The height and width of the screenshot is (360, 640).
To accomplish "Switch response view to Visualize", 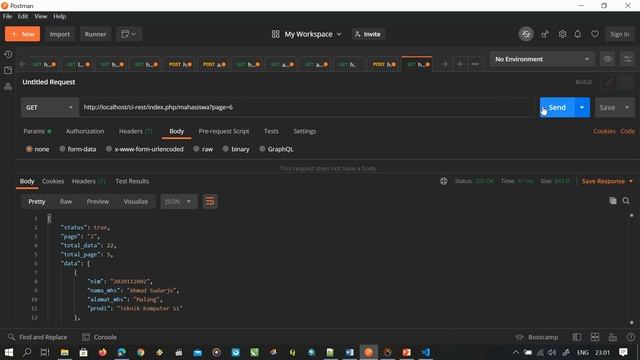I will [136, 201].
